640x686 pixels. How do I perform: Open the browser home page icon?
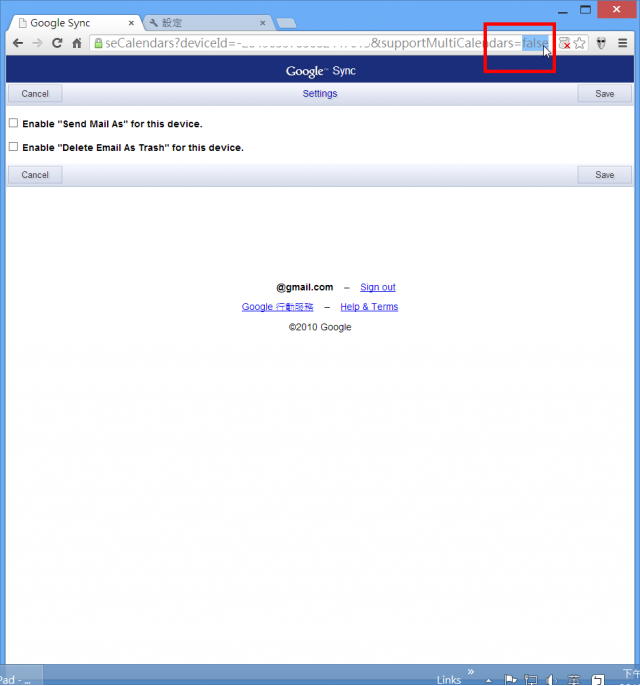[x=77, y=43]
